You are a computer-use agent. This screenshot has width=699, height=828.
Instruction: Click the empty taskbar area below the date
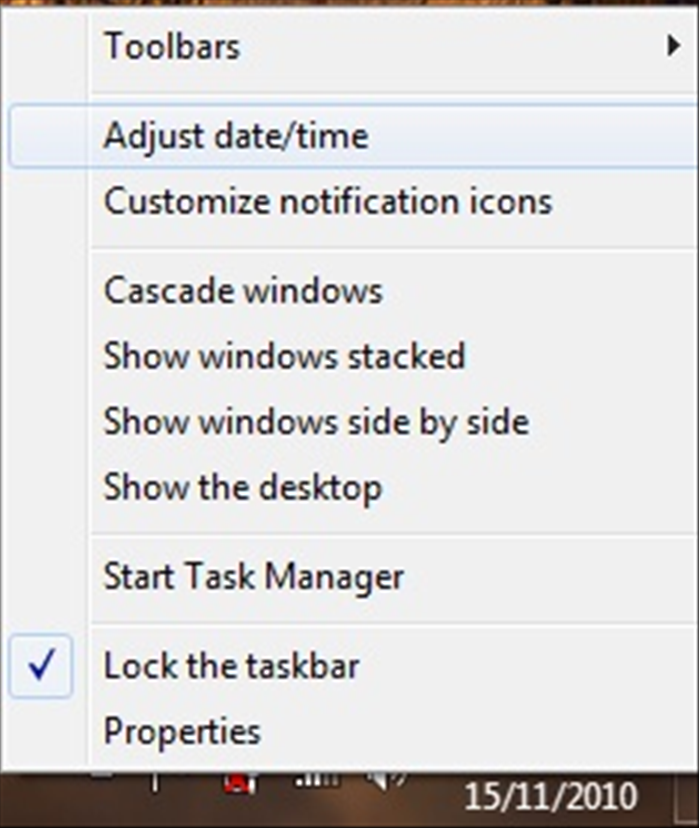tap(551, 820)
